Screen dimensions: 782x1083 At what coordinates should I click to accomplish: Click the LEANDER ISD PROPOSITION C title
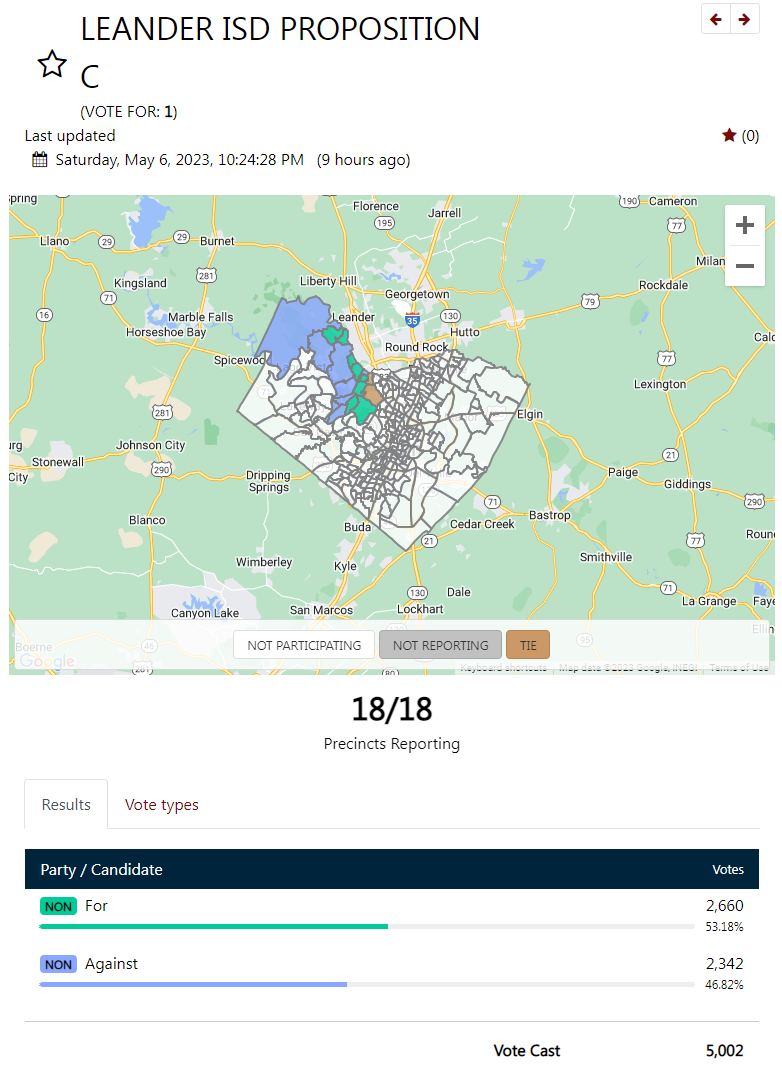280,52
